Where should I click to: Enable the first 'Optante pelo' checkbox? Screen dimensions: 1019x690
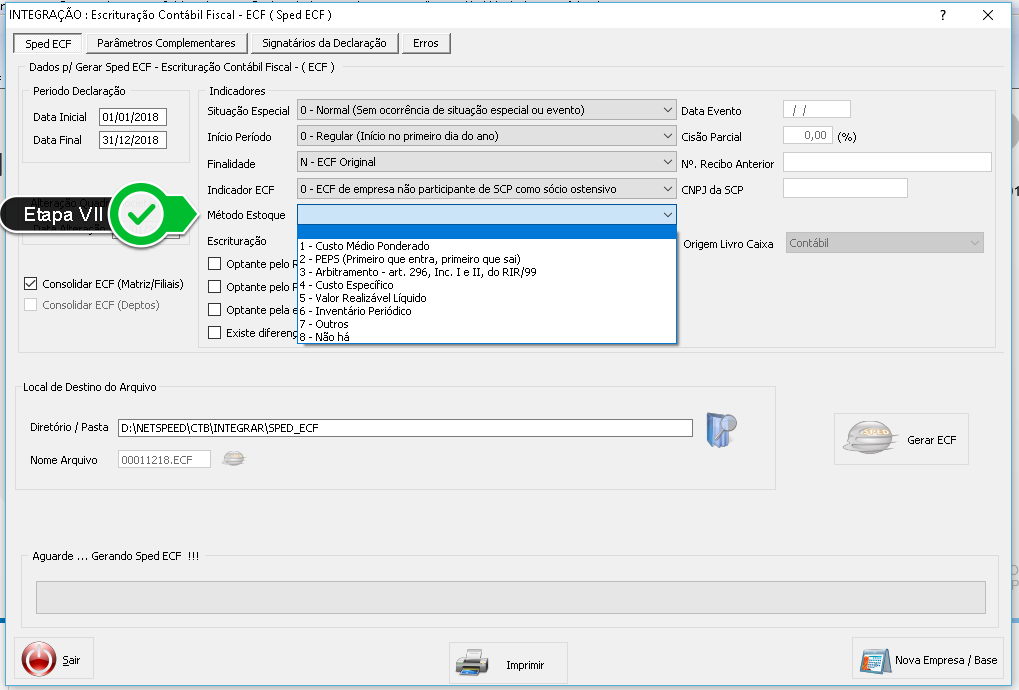coord(214,264)
